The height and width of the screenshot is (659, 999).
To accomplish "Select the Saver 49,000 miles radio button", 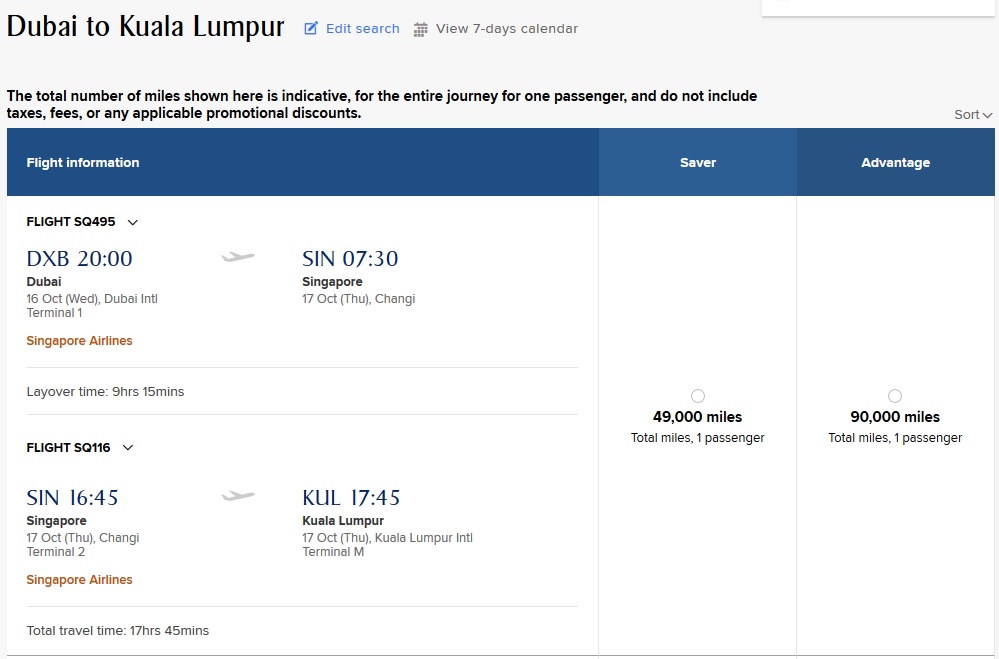I will (697, 396).
